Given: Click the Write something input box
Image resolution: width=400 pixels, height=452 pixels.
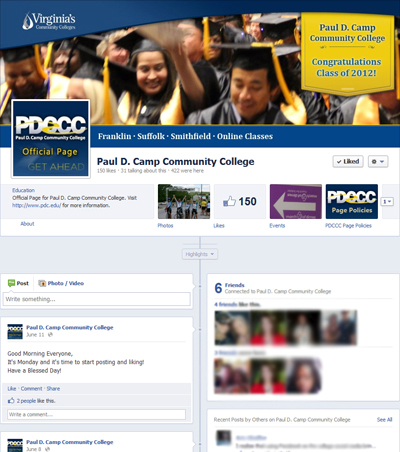Looking at the screenshot, I should (x=97, y=299).
